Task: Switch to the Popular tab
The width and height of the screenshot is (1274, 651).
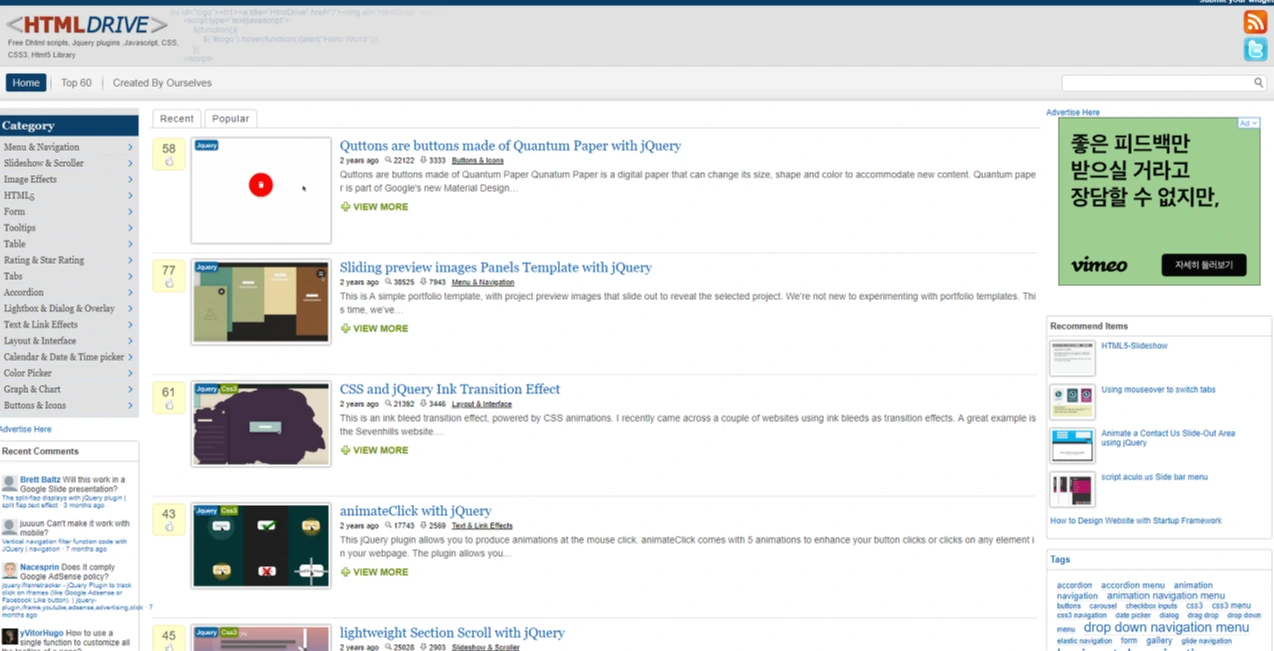Action: tap(230, 118)
